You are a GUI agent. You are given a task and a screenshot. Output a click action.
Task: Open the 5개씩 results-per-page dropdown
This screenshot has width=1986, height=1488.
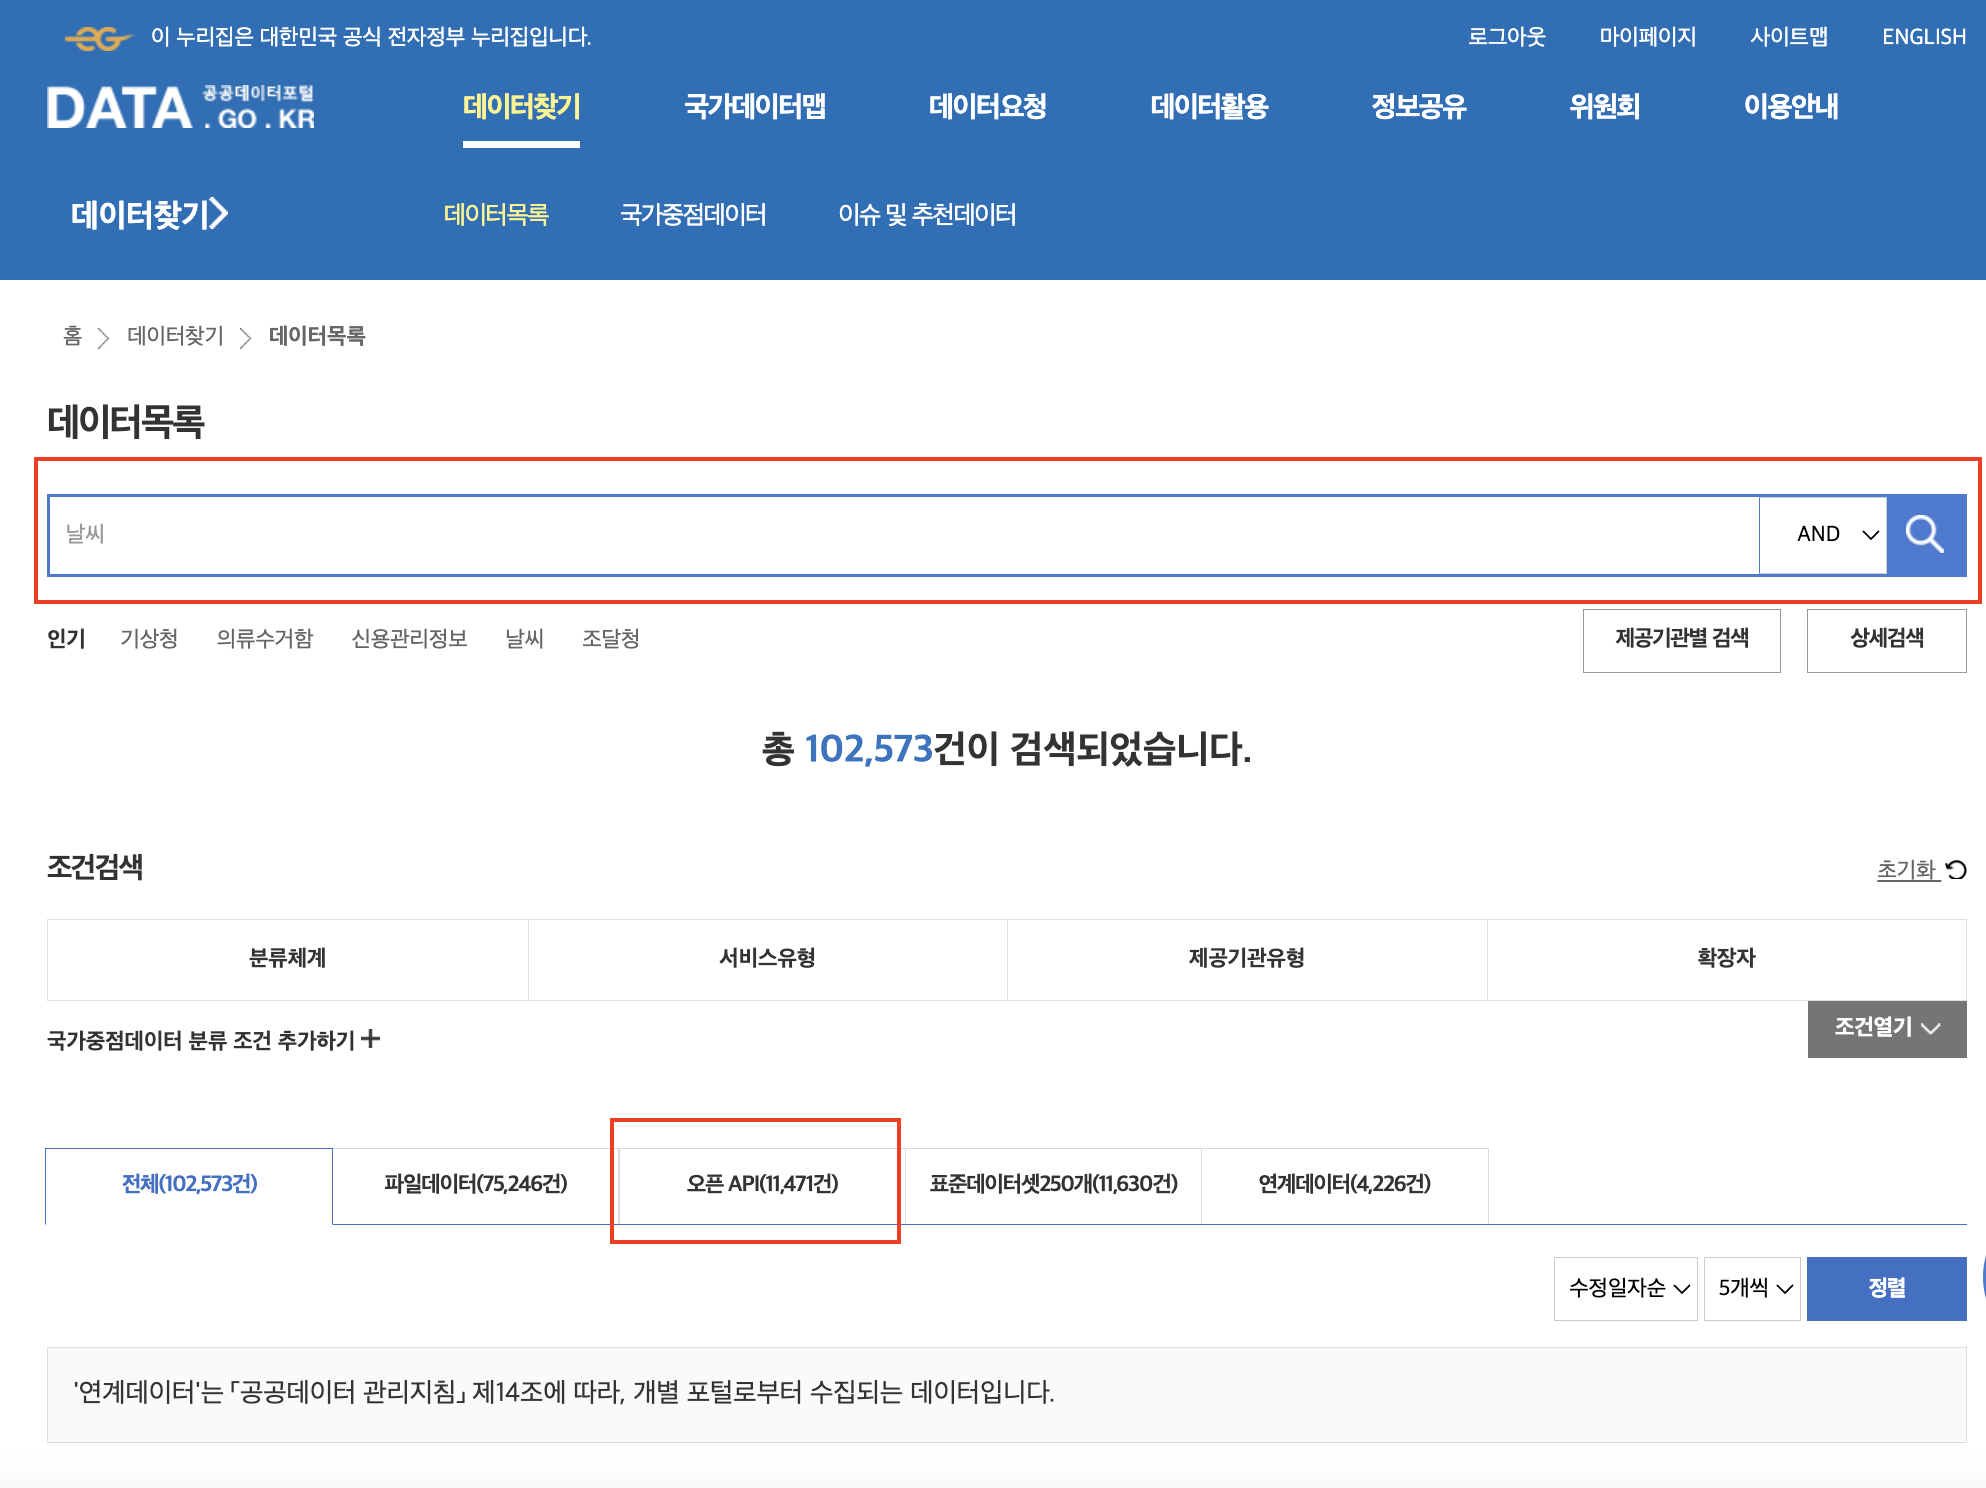[x=1752, y=1288]
